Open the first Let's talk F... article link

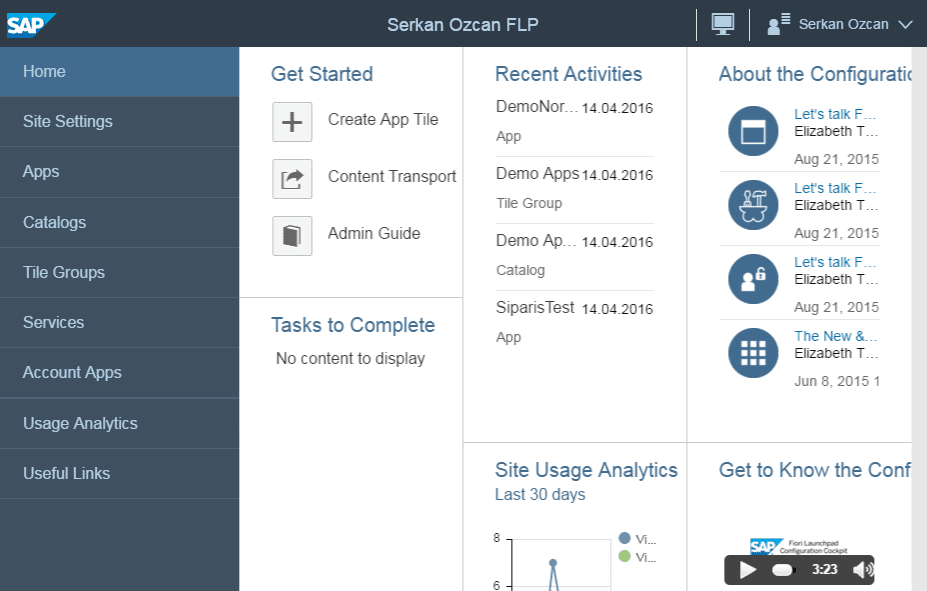coord(835,114)
